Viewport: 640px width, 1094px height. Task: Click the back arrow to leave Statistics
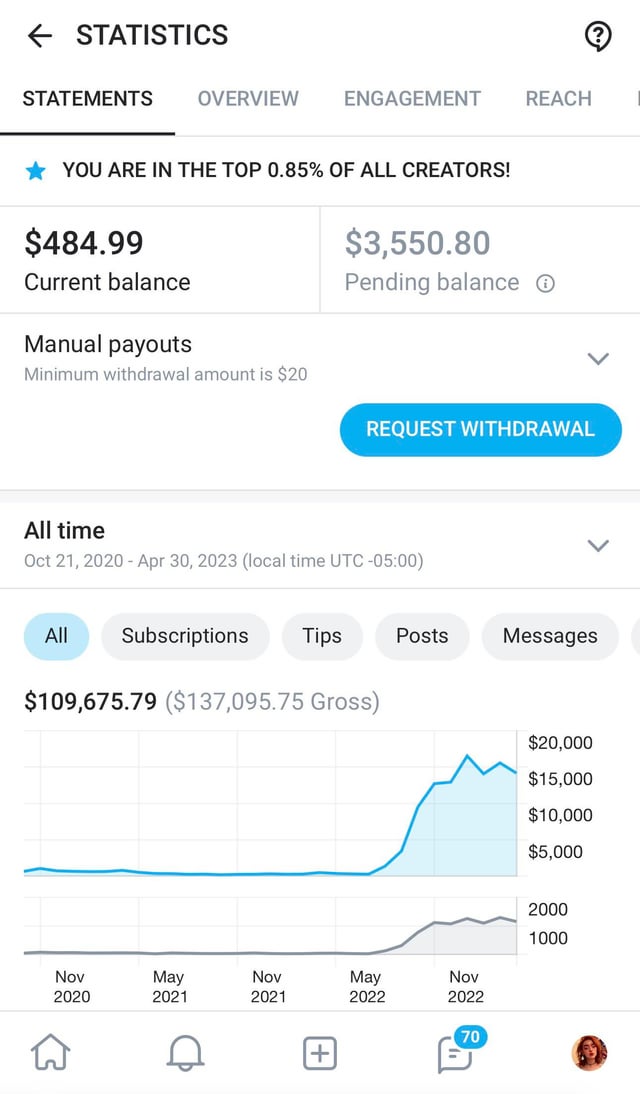pyautogui.click(x=38, y=36)
